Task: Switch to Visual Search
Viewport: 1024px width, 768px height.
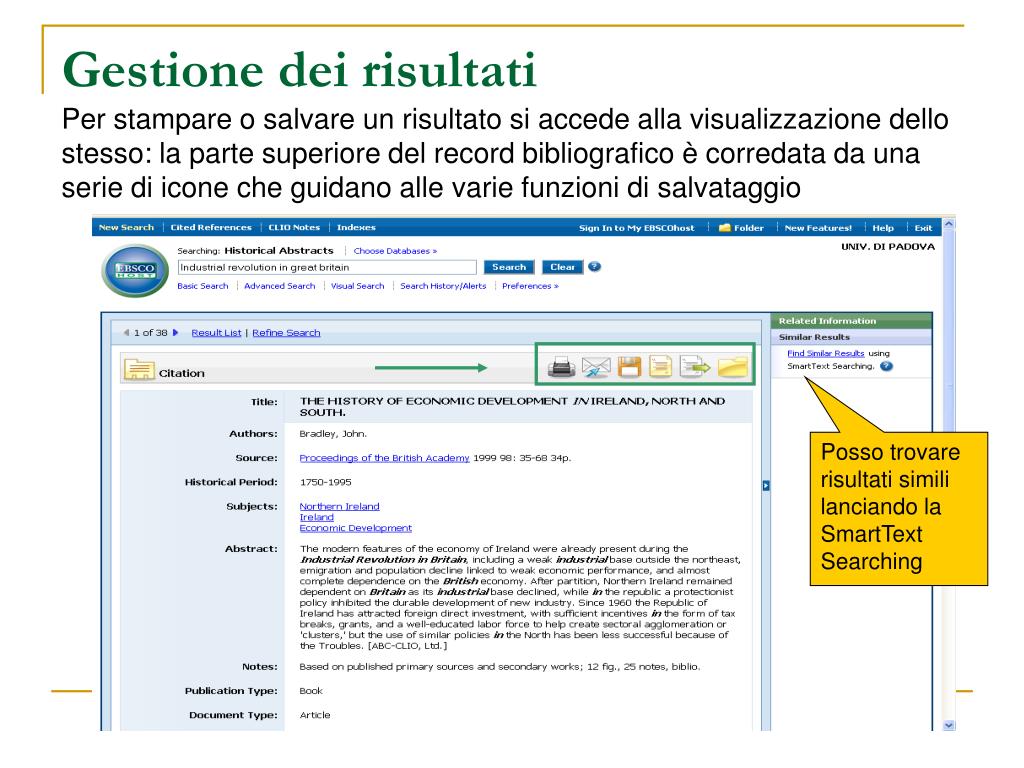Action: [x=357, y=286]
